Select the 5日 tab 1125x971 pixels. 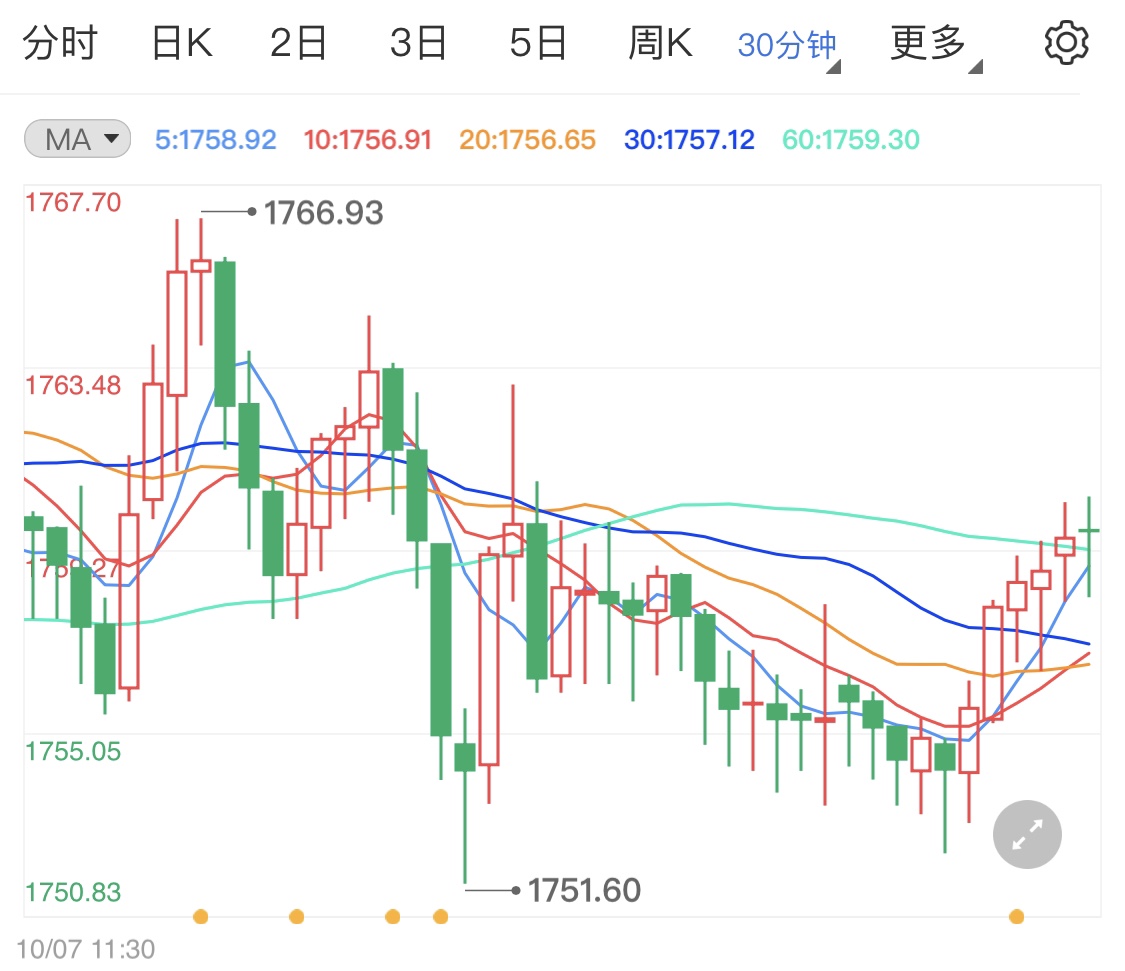(x=538, y=43)
